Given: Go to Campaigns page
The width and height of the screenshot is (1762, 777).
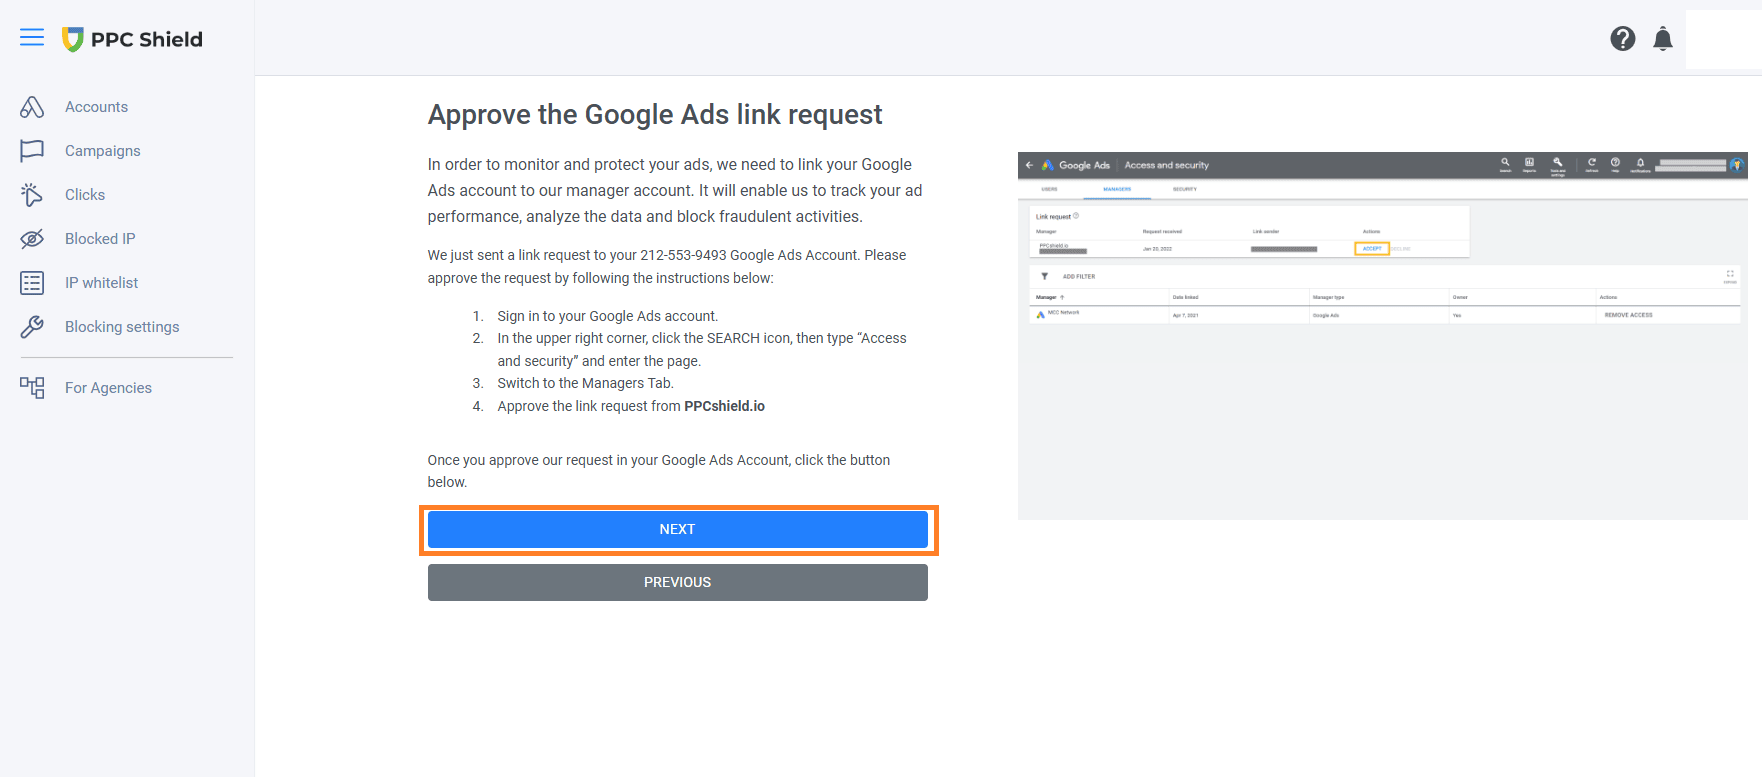Looking at the screenshot, I should [103, 151].
